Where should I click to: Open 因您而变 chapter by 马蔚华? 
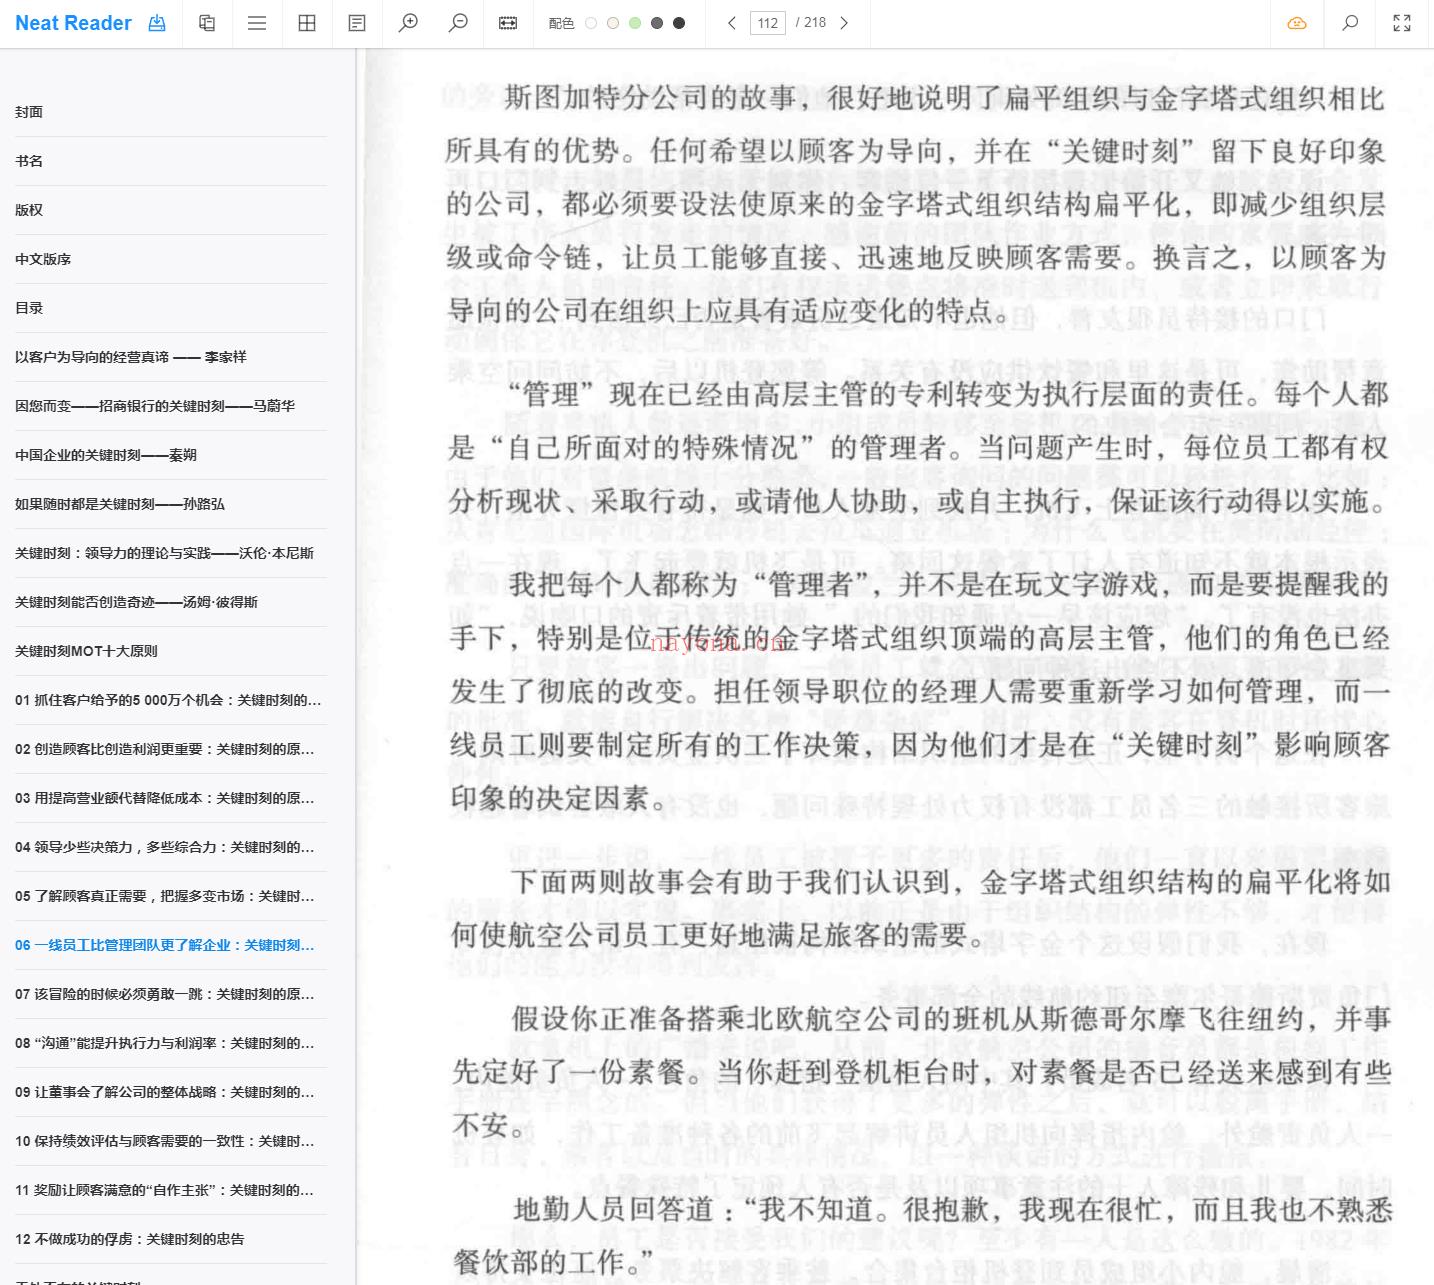(171, 406)
